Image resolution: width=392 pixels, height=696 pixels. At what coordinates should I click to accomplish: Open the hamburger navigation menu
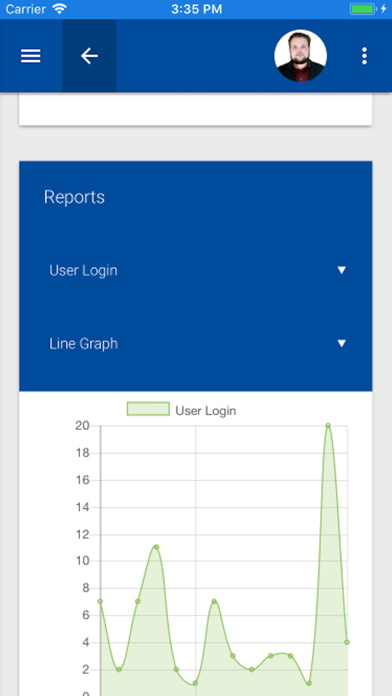click(x=31, y=56)
